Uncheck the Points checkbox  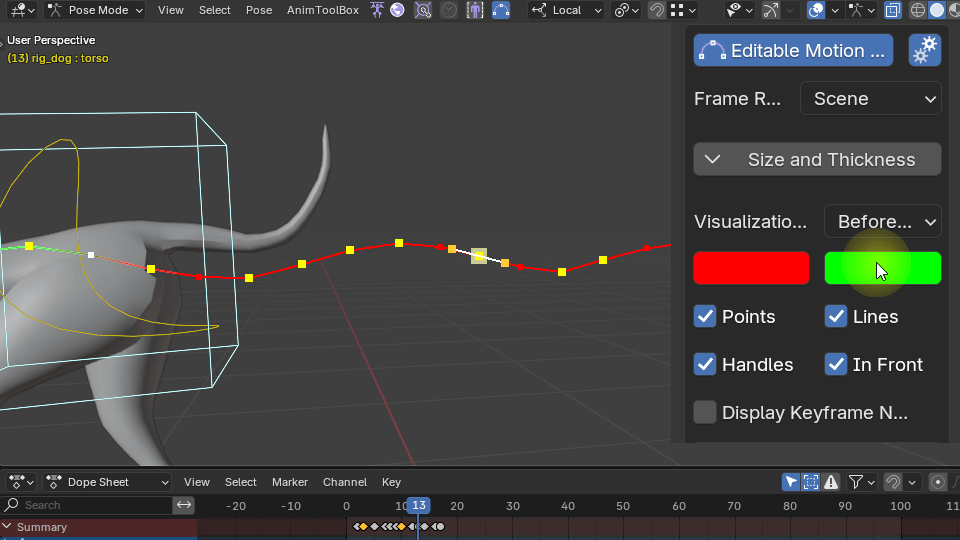pyautogui.click(x=705, y=316)
